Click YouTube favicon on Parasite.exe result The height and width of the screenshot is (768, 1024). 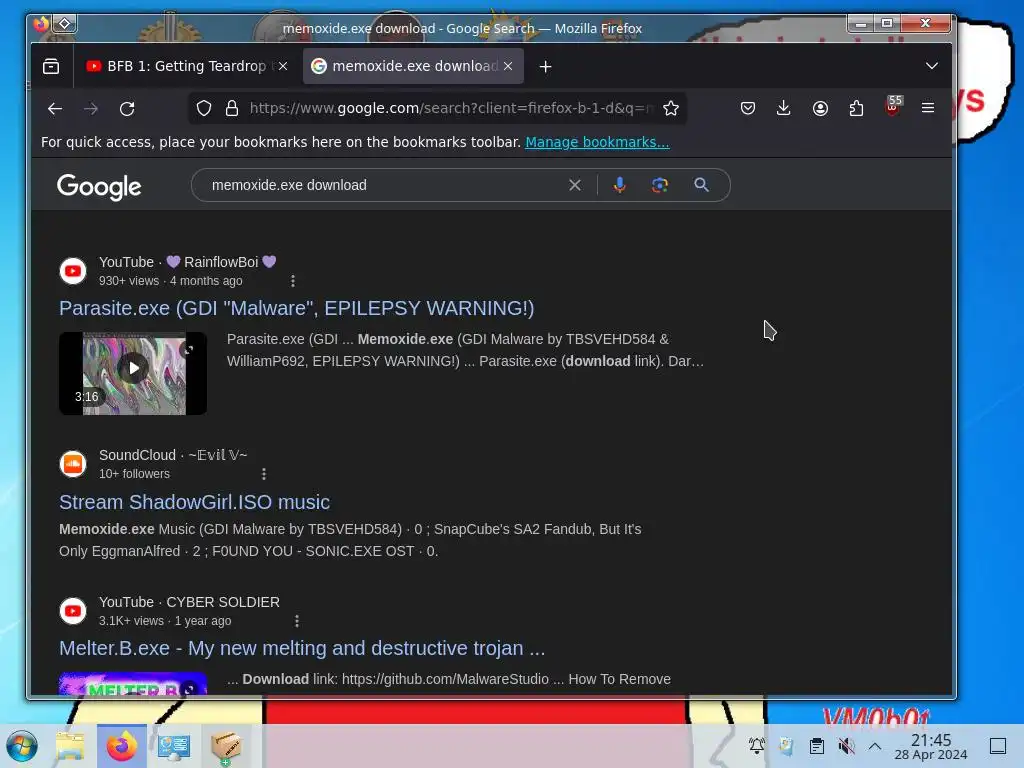[x=73, y=271]
